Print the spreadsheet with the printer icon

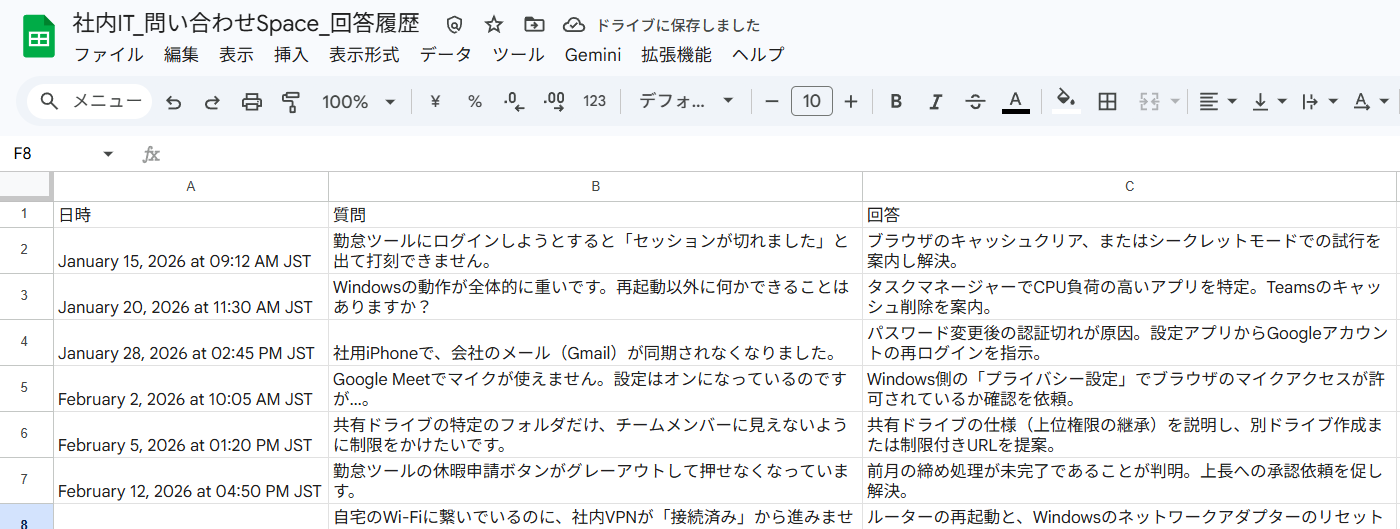click(252, 101)
